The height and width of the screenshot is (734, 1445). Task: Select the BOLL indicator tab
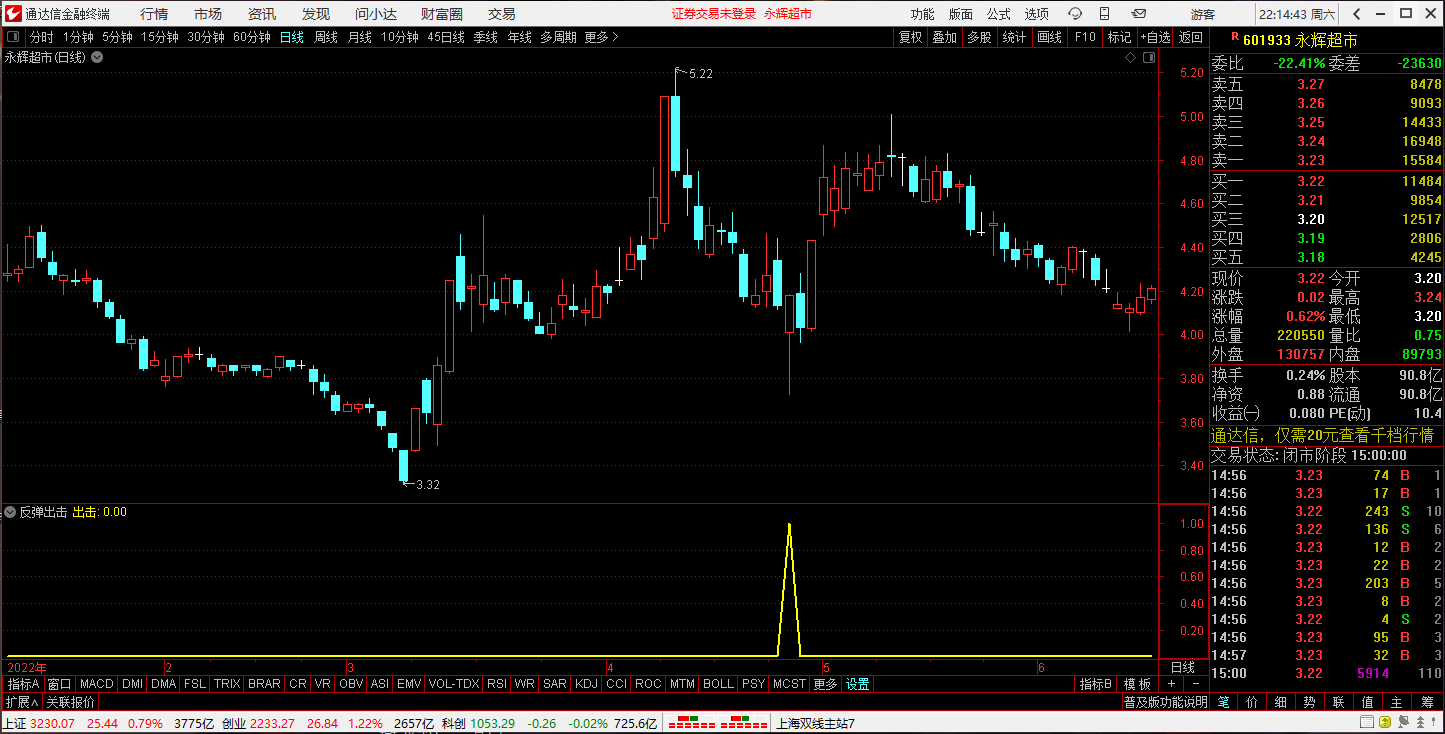pos(718,684)
